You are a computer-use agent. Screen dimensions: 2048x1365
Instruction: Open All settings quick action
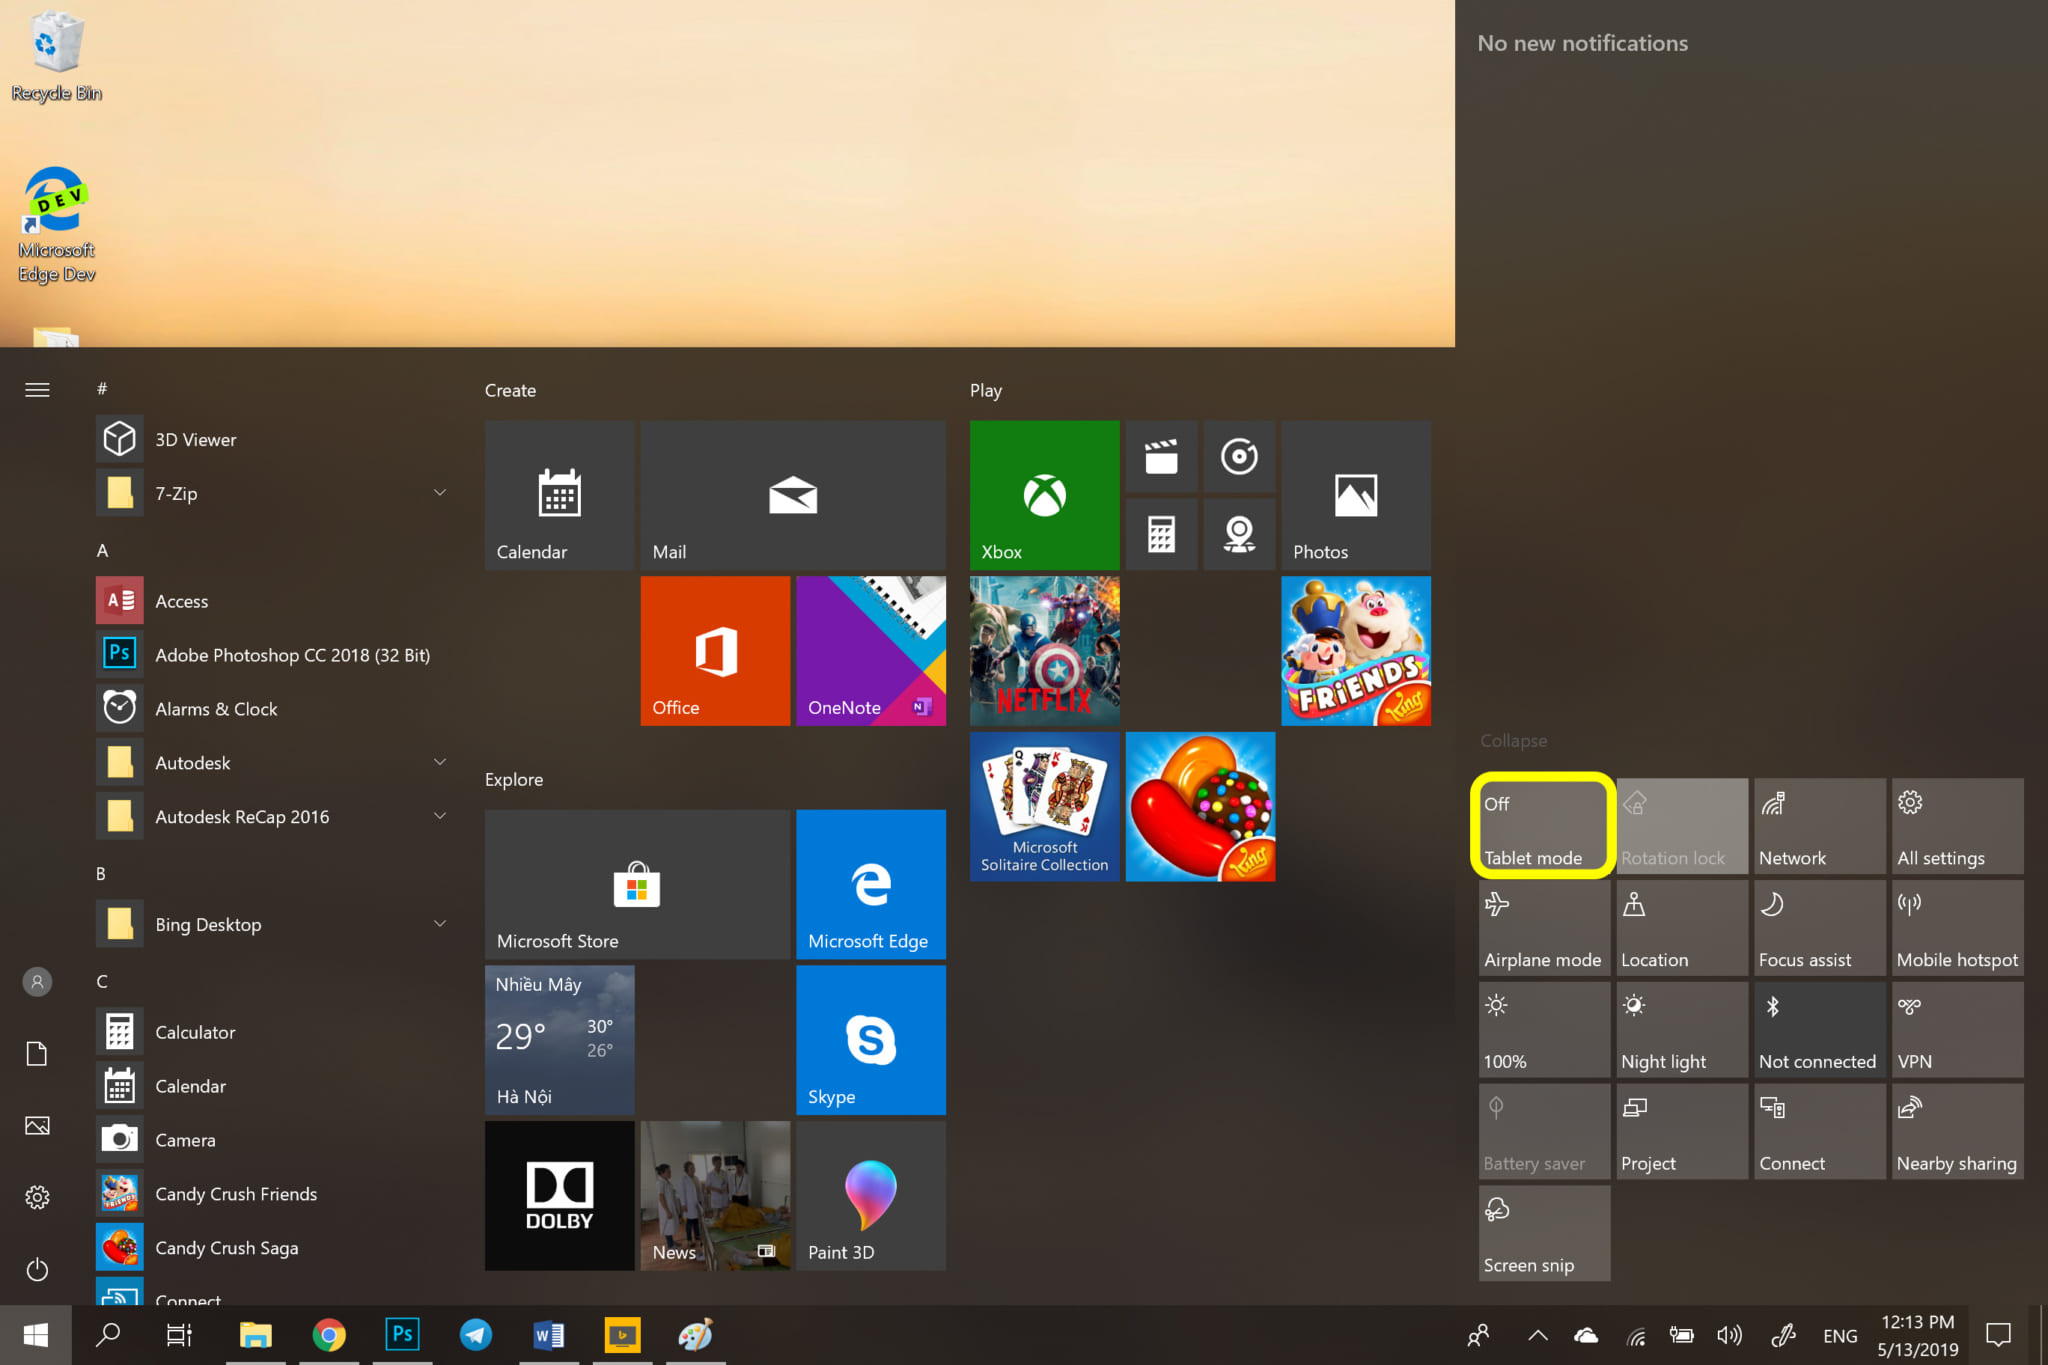[x=1958, y=826]
